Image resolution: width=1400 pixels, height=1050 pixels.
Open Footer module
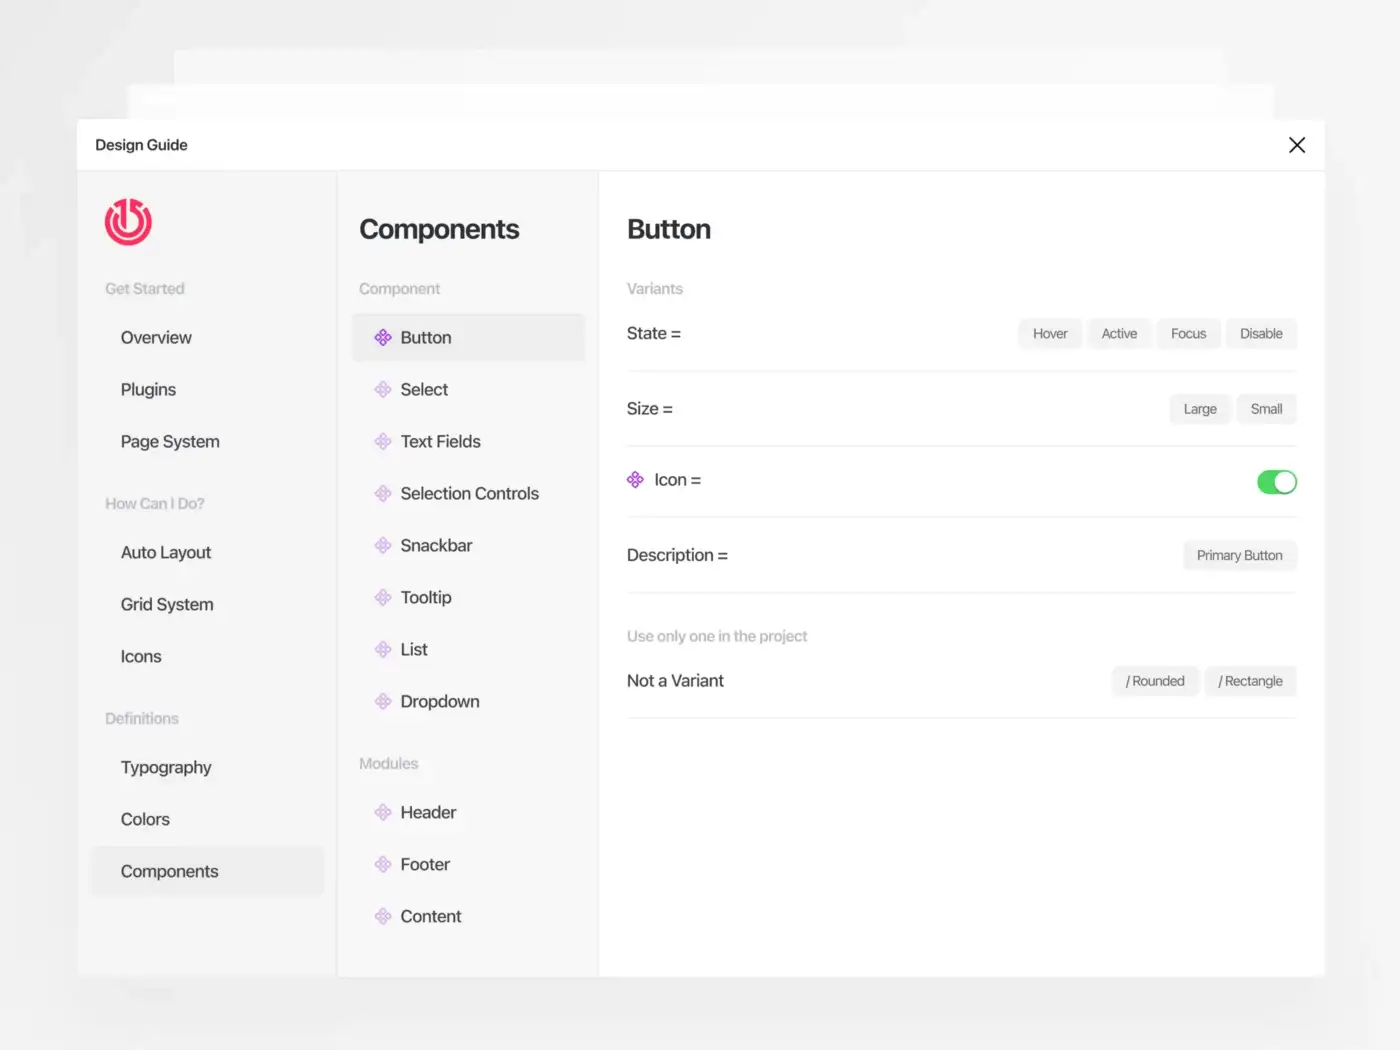[425, 865]
